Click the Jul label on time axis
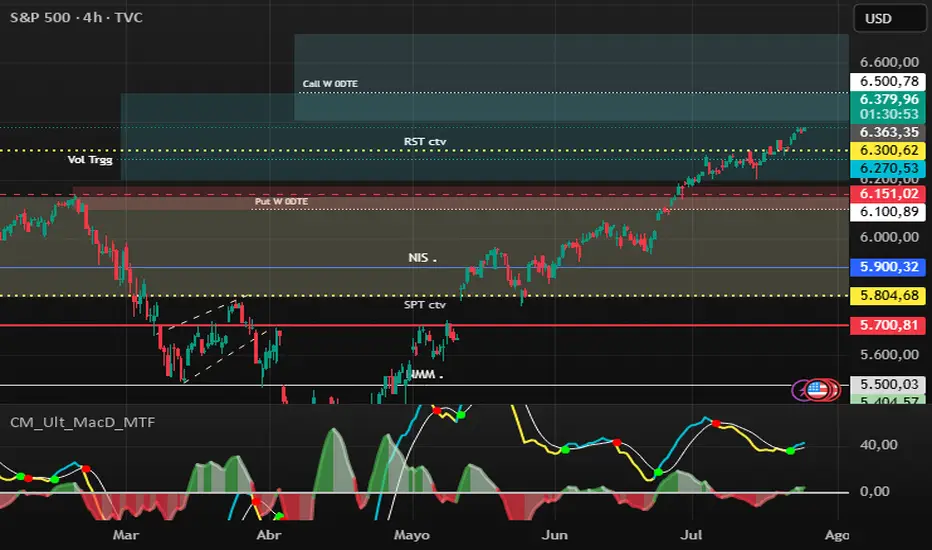This screenshot has width=932, height=550. [x=691, y=535]
